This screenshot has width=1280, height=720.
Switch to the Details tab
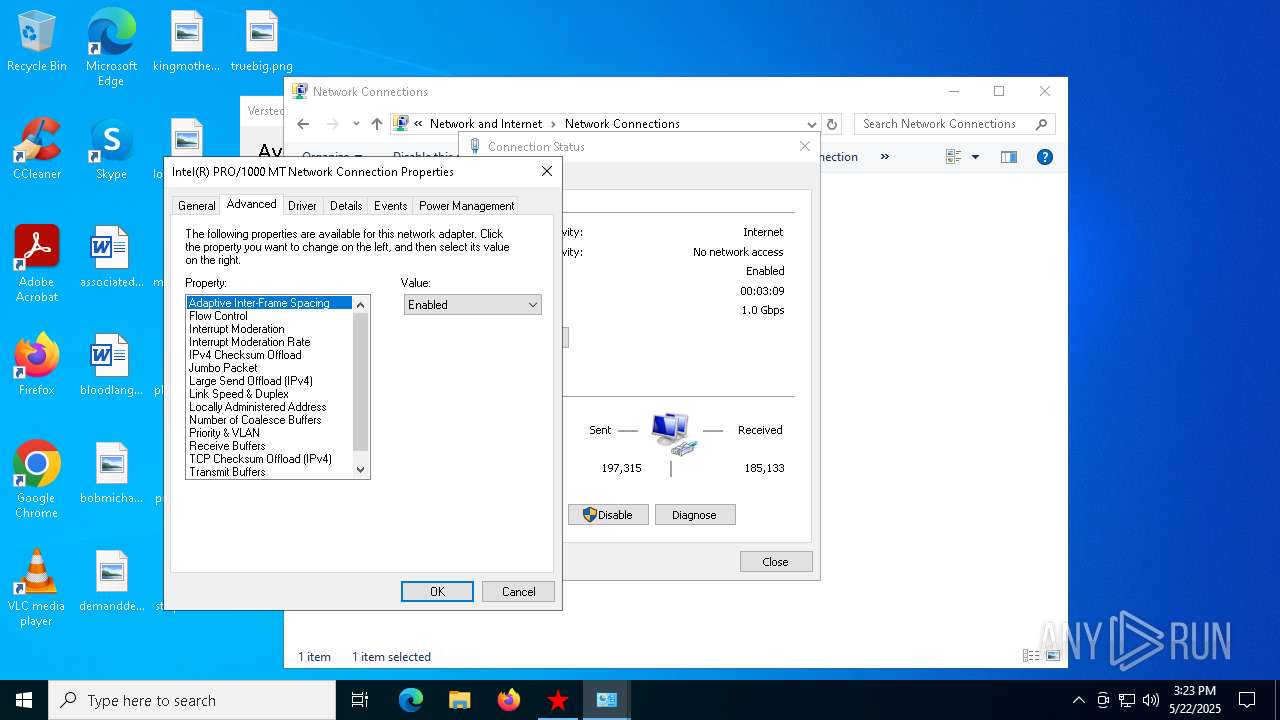[x=346, y=206]
